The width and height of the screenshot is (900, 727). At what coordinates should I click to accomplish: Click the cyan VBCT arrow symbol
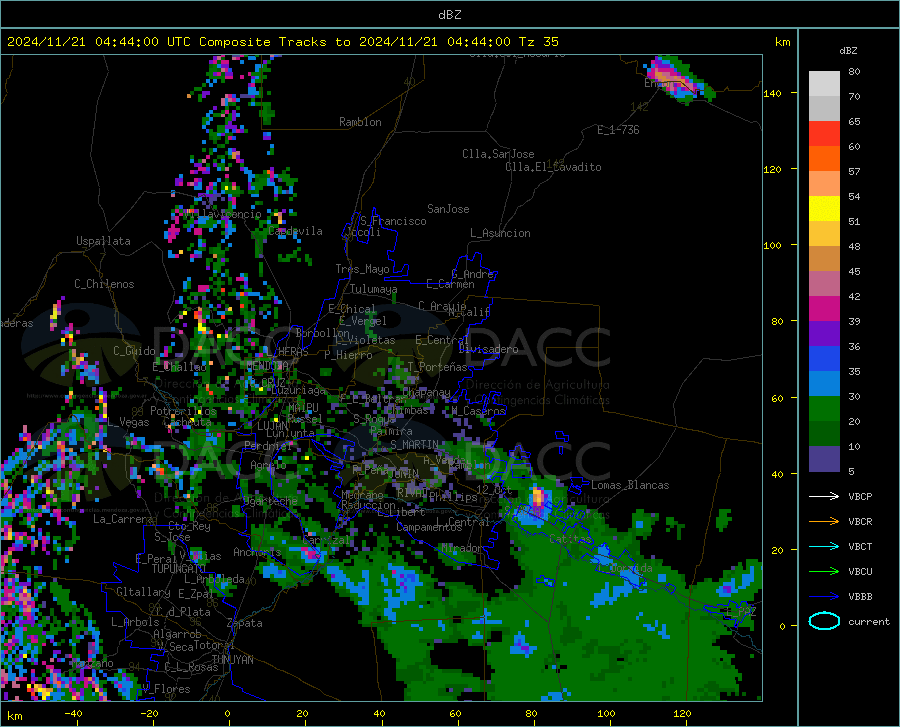click(824, 546)
